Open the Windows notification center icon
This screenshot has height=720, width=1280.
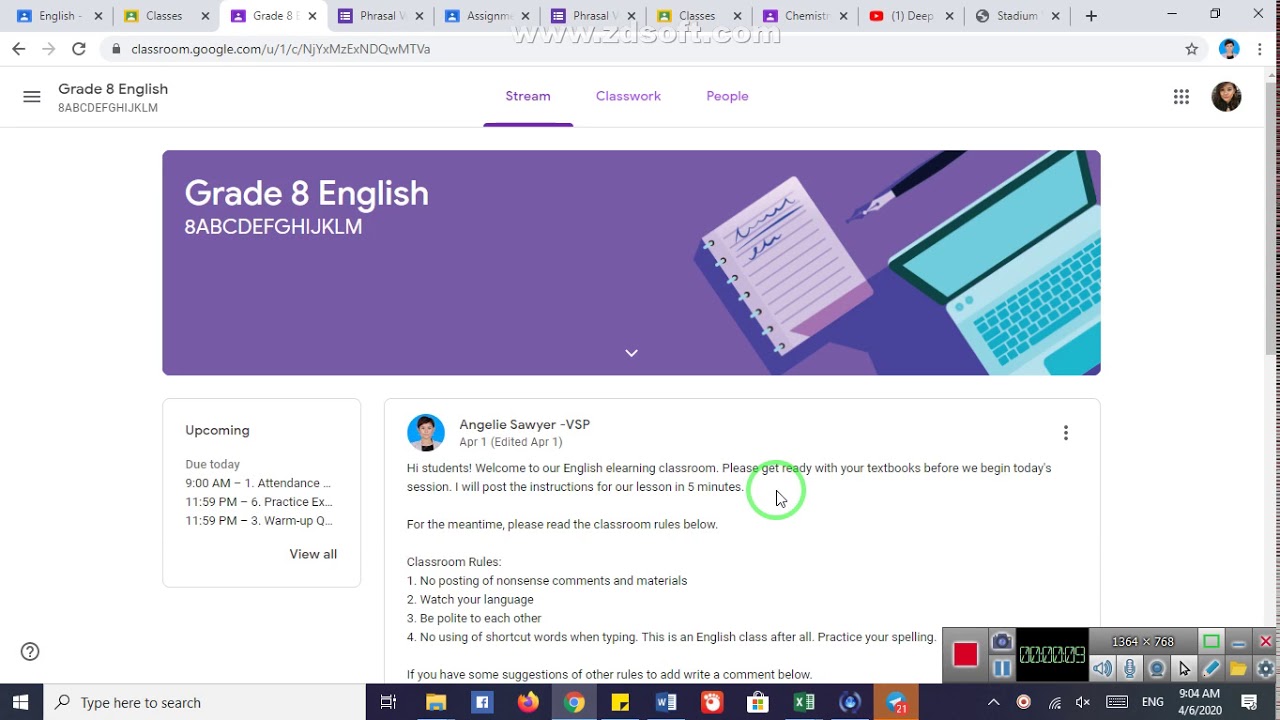coord(1249,702)
